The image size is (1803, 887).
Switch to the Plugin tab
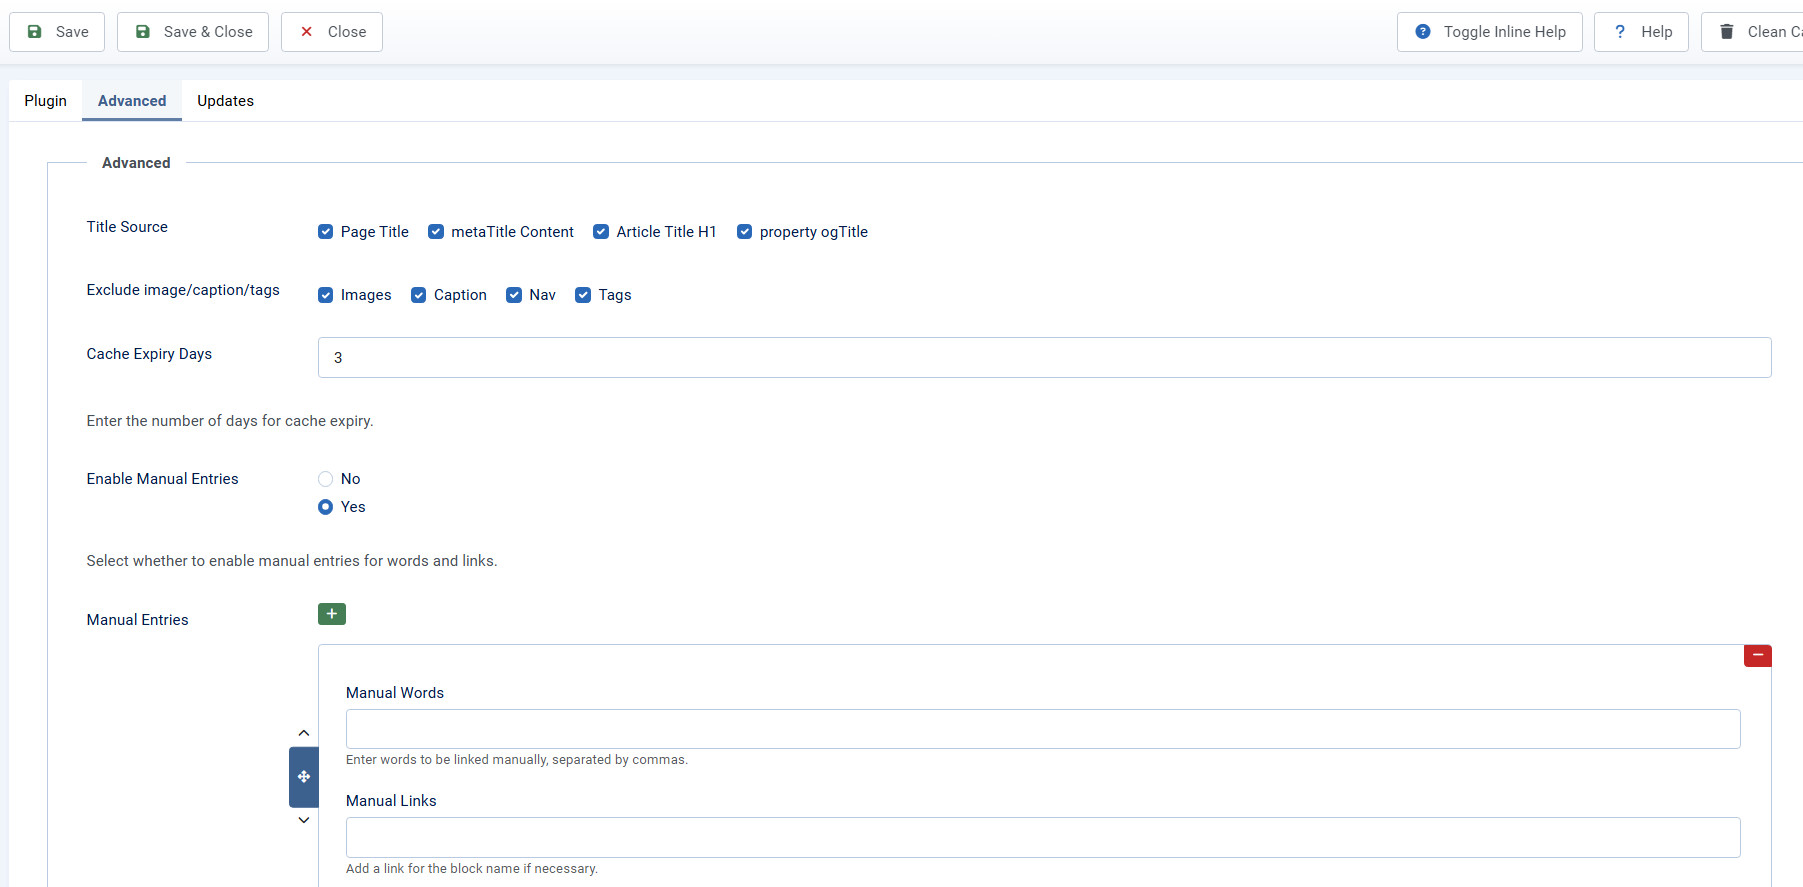pos(46,101)
